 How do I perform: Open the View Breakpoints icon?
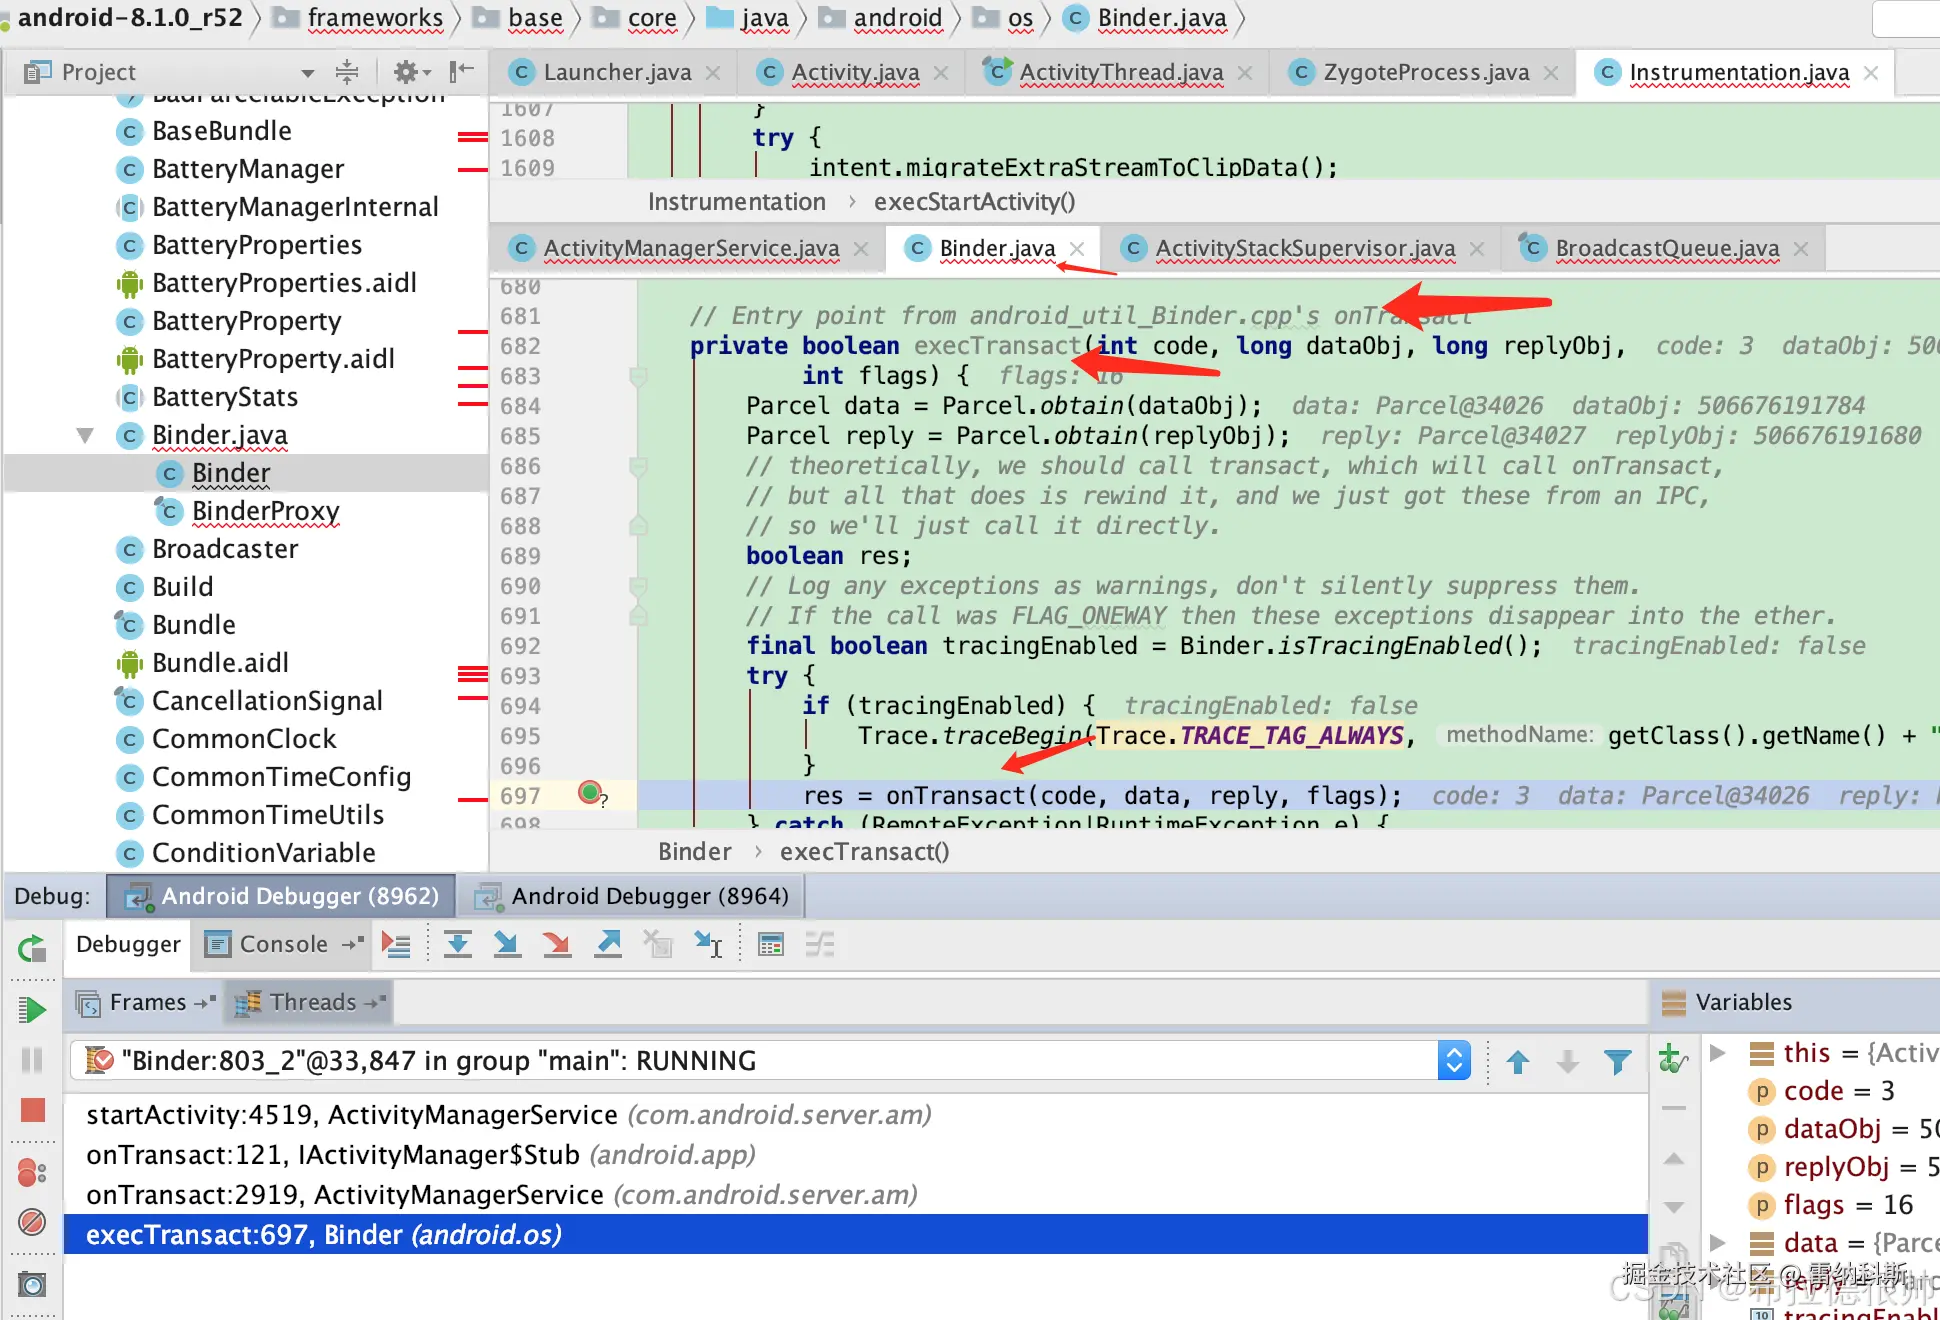33,1171
